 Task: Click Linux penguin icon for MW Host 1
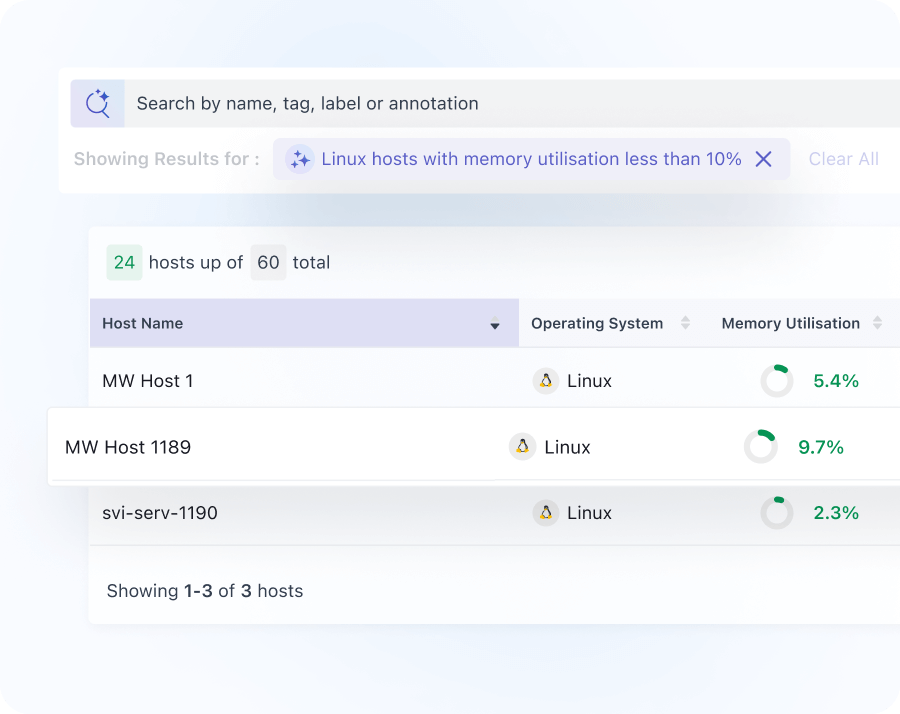[546, 381]
